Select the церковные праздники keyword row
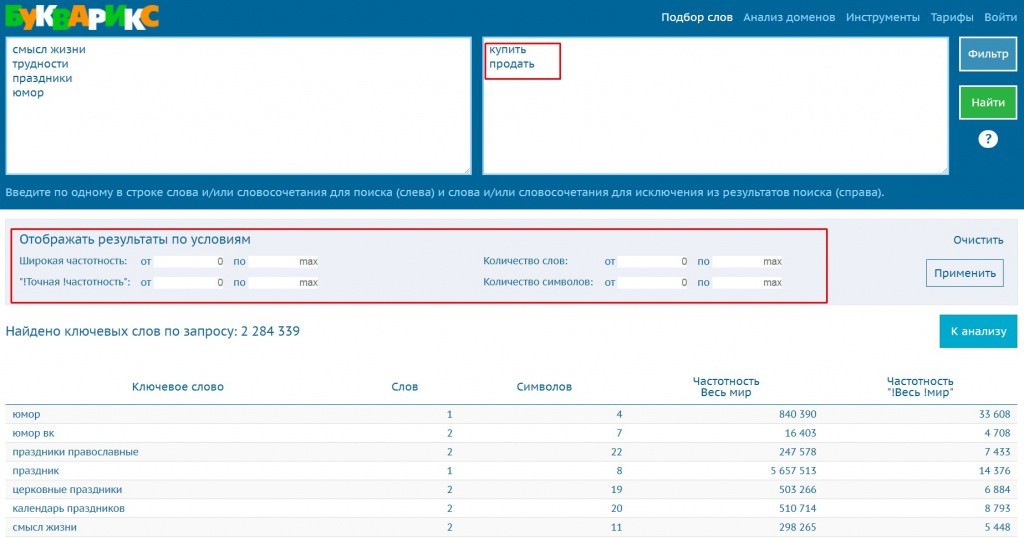This screenshot has width=1024, height=539. (x=67, y=490)
